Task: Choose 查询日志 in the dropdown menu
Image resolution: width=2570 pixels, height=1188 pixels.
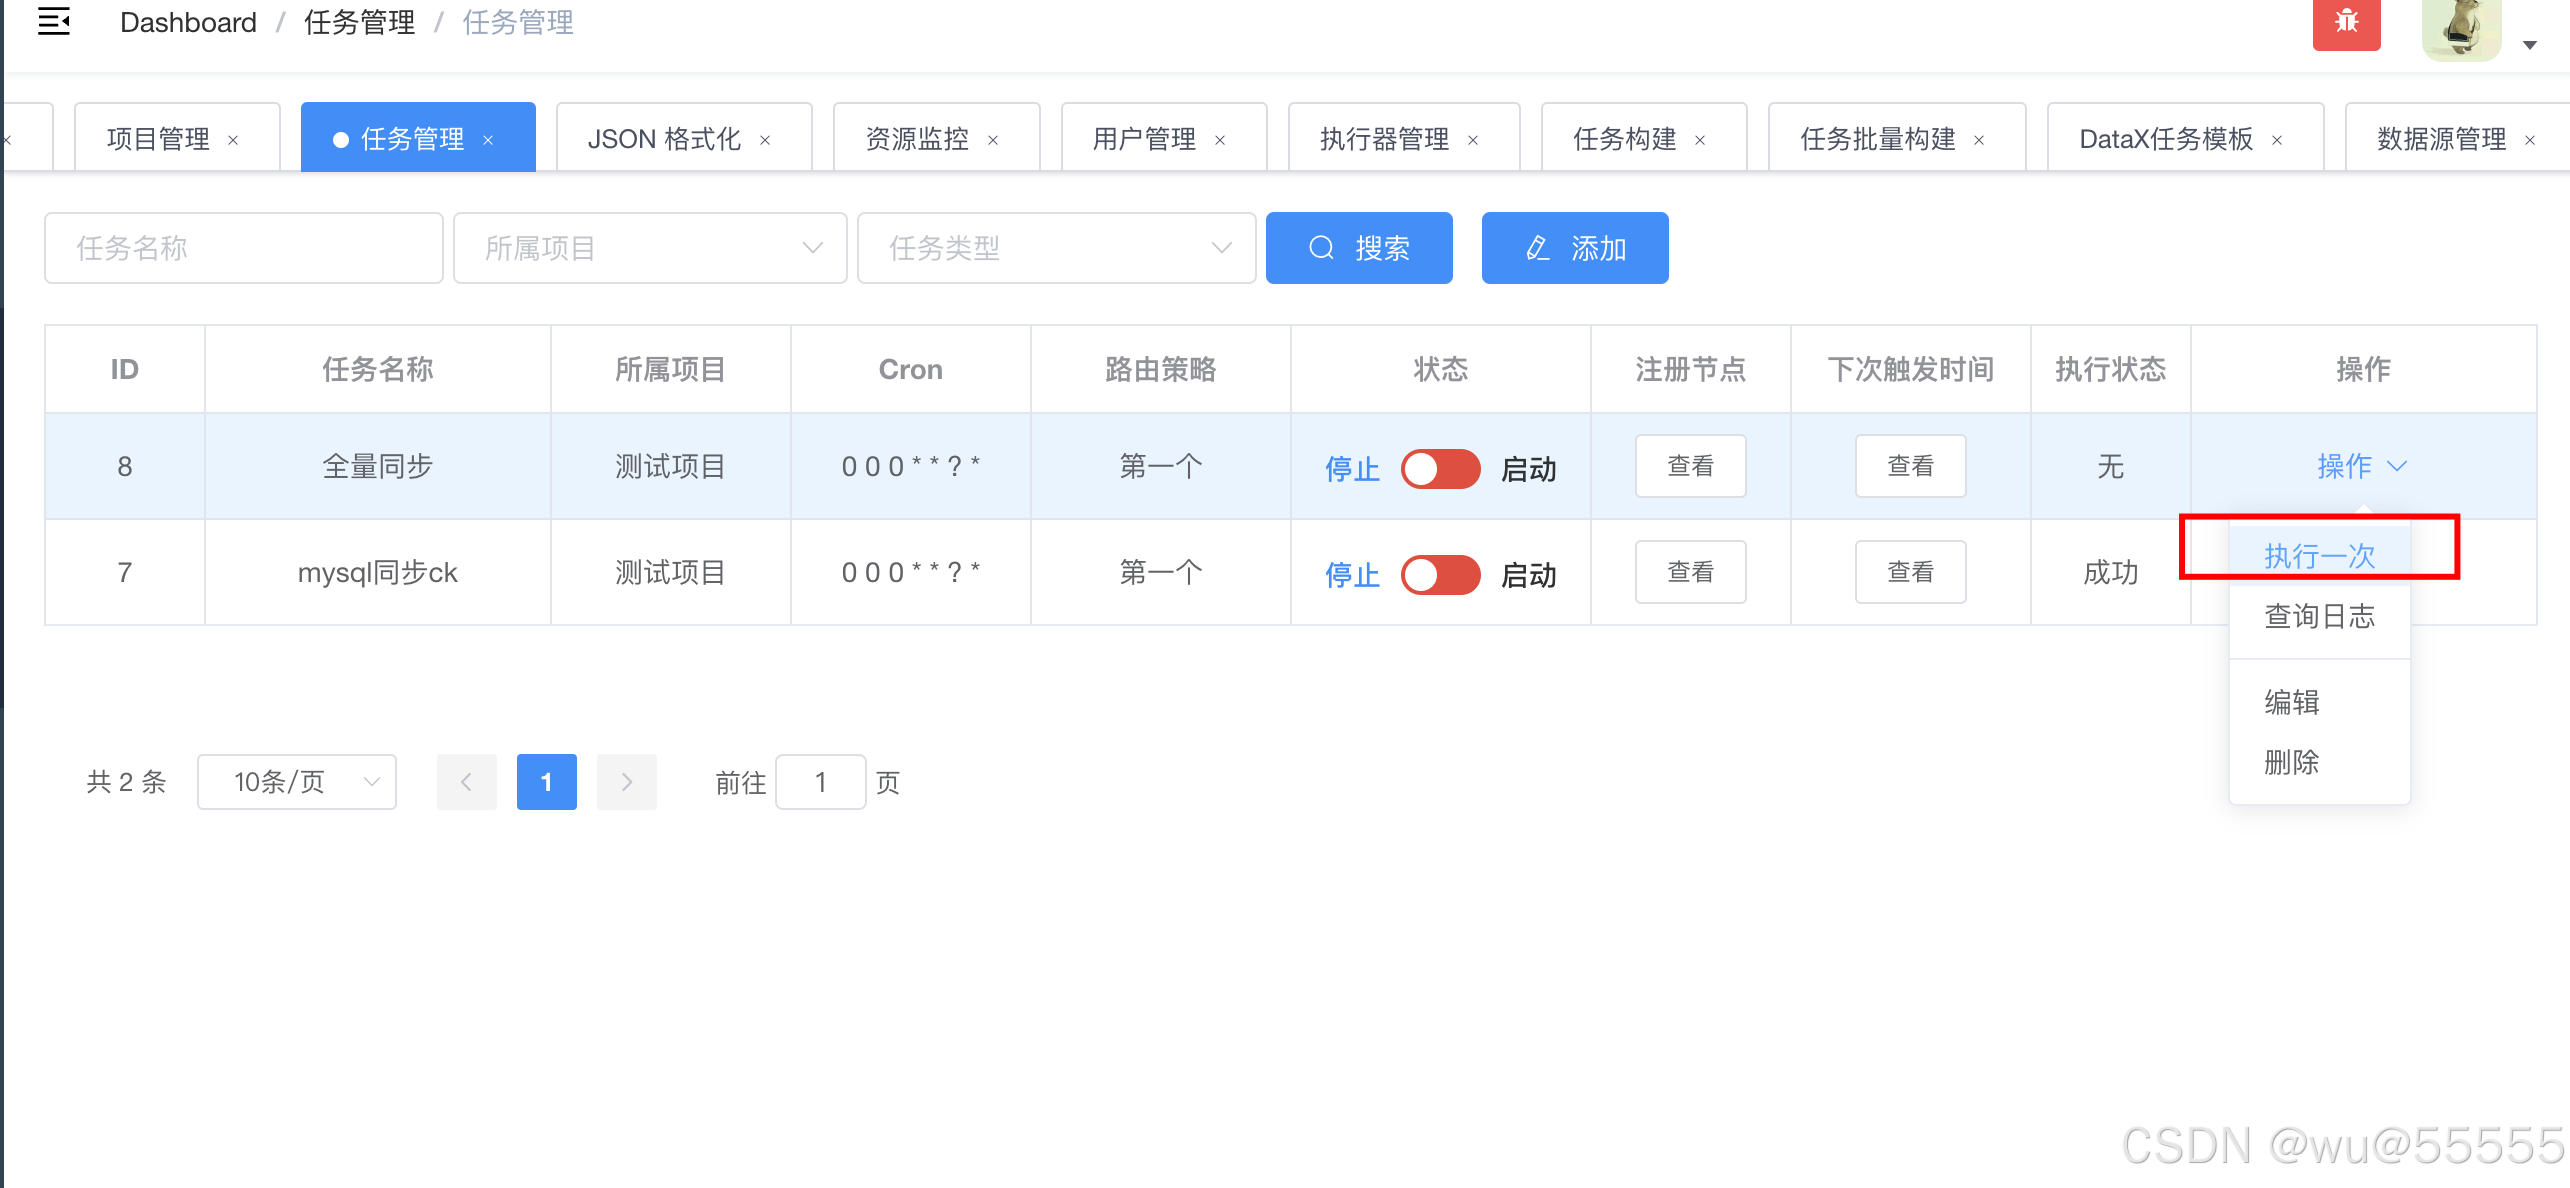Action: point(2319,616)
